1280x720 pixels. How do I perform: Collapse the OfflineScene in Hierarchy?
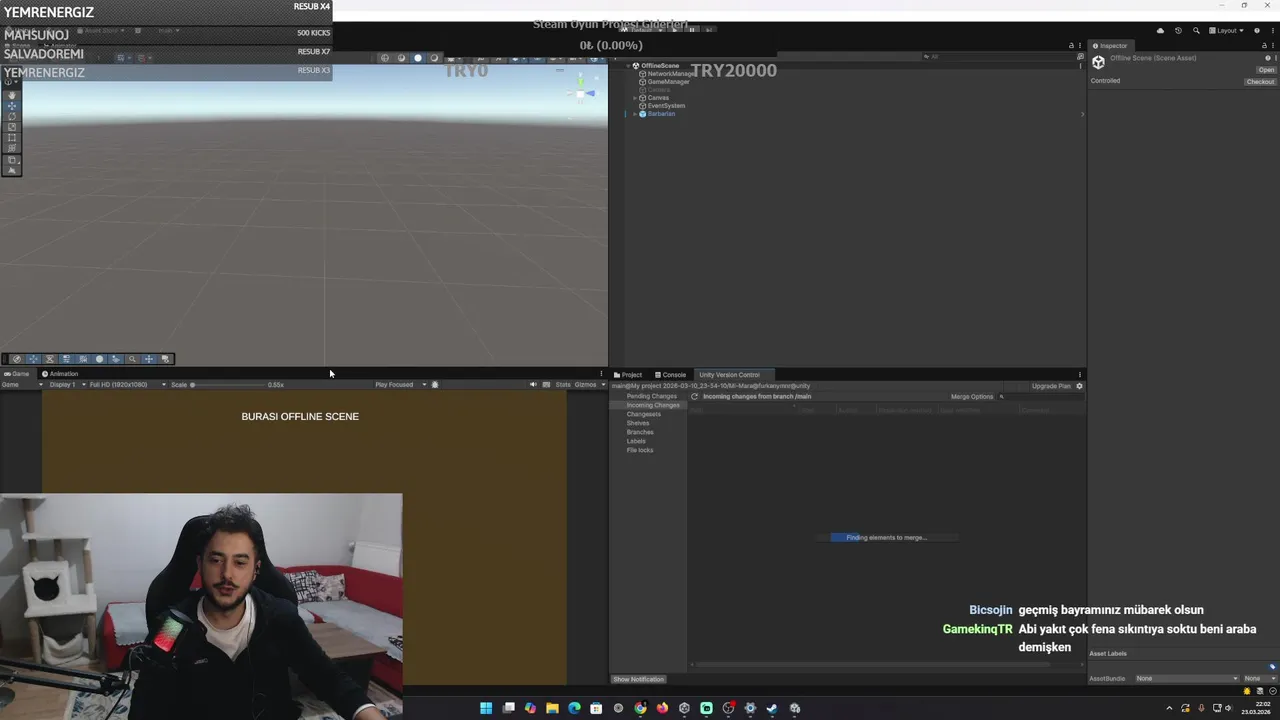[x=628, y=66]
